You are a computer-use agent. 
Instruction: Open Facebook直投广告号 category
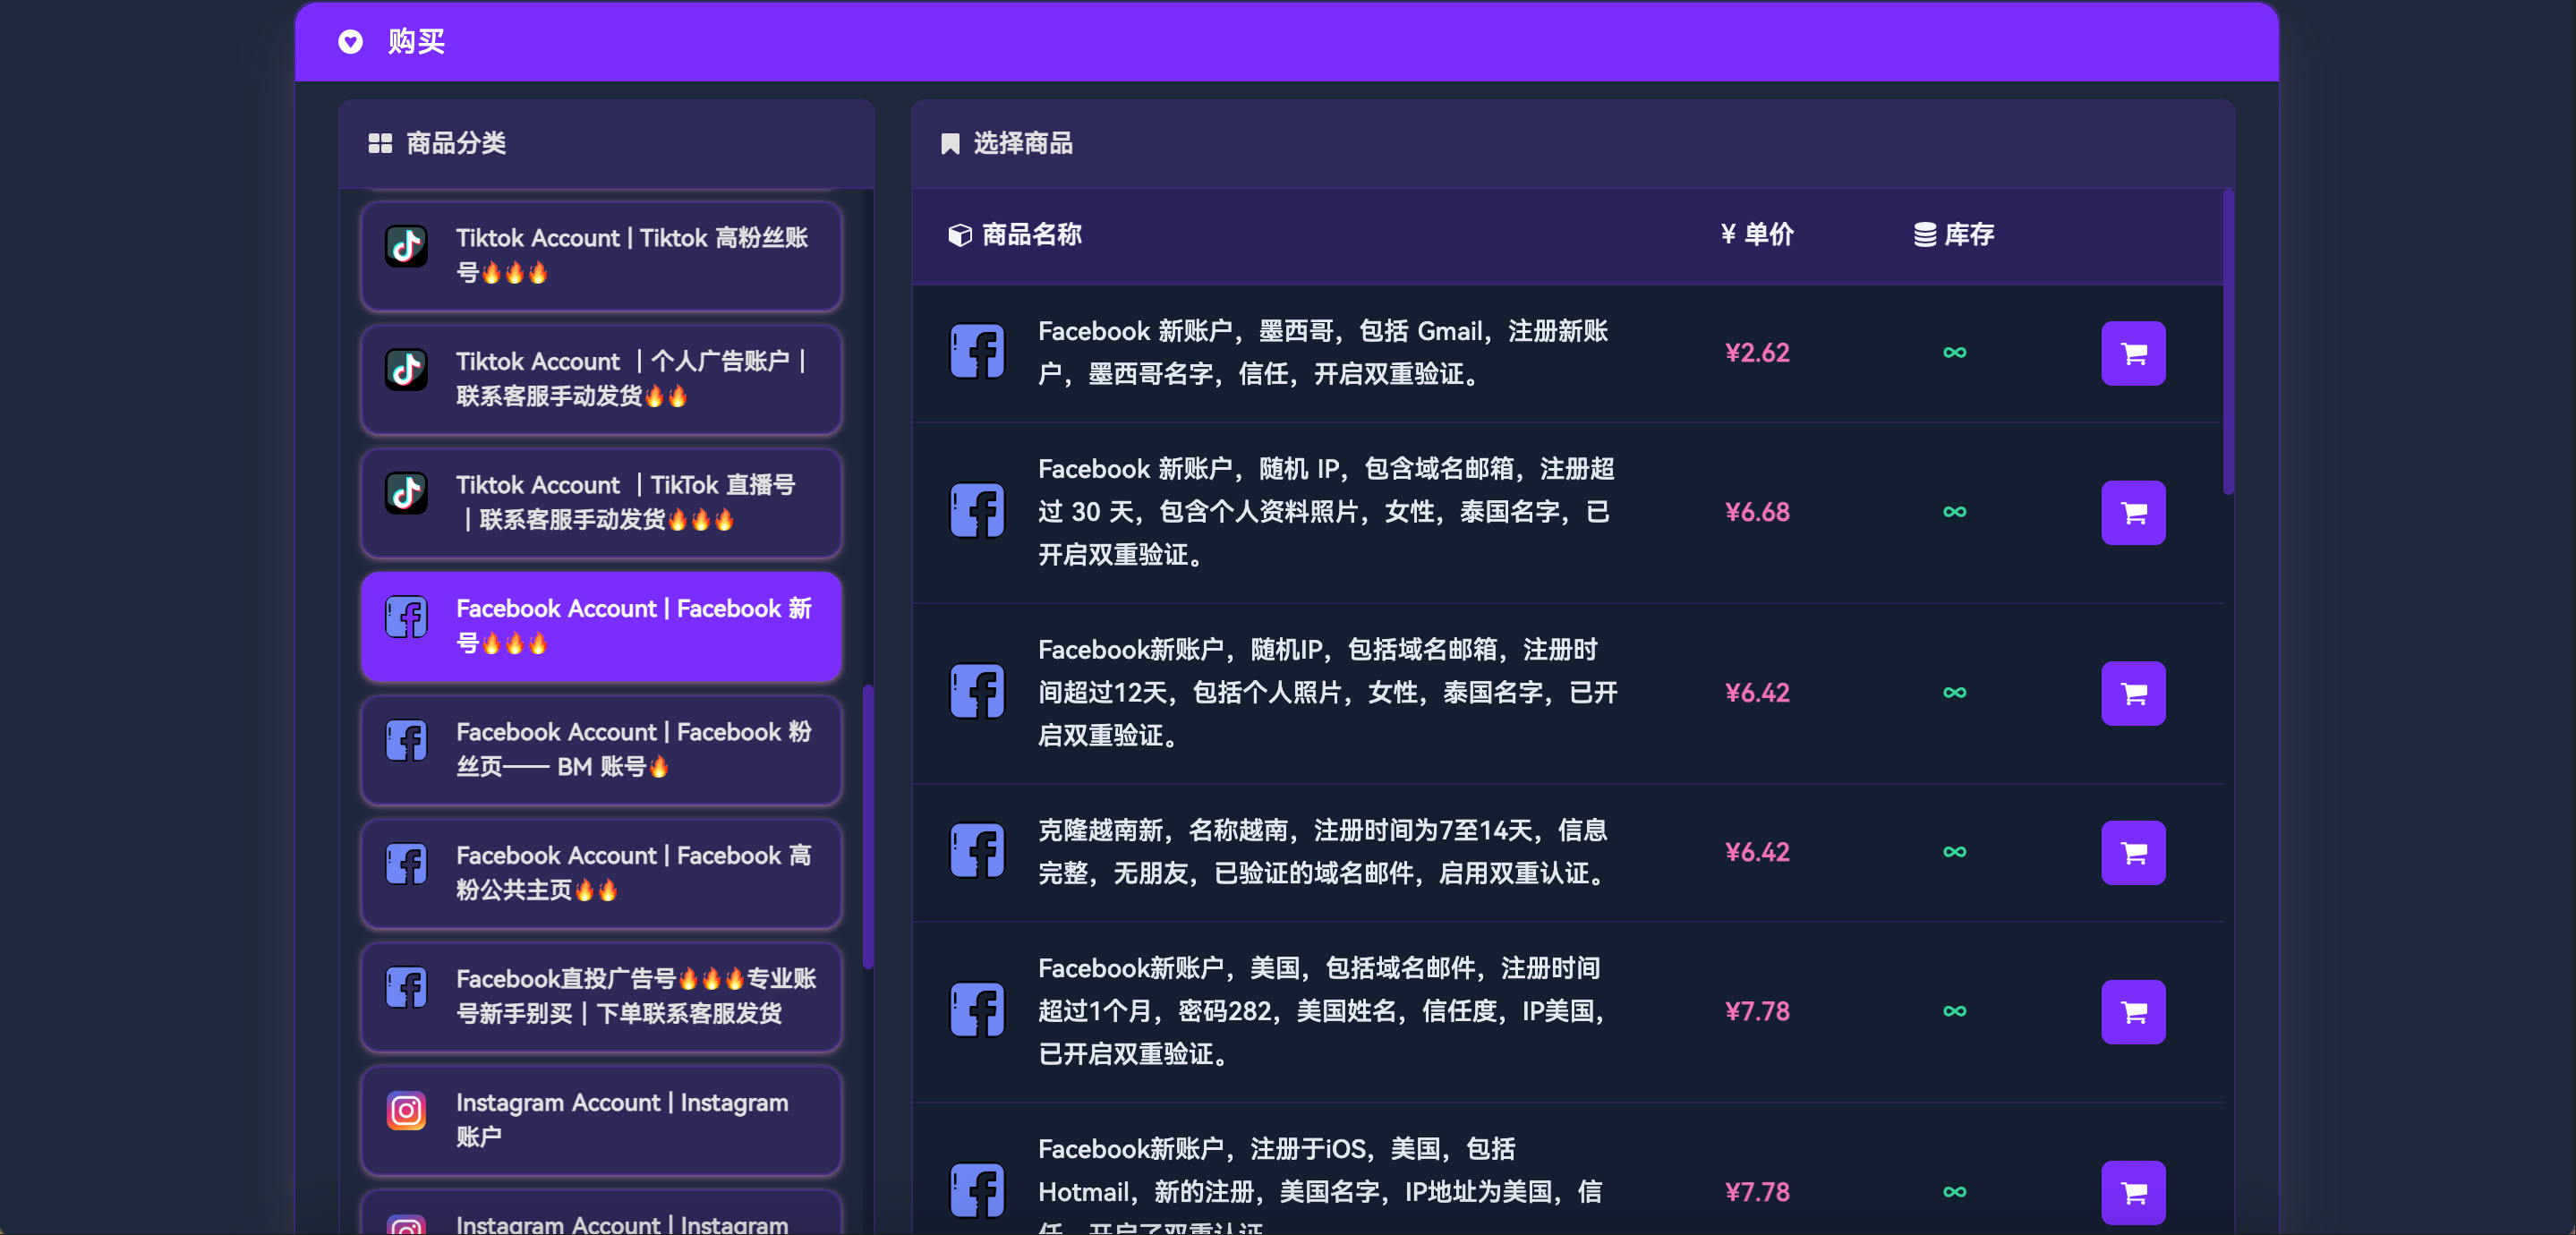[600, 996]
